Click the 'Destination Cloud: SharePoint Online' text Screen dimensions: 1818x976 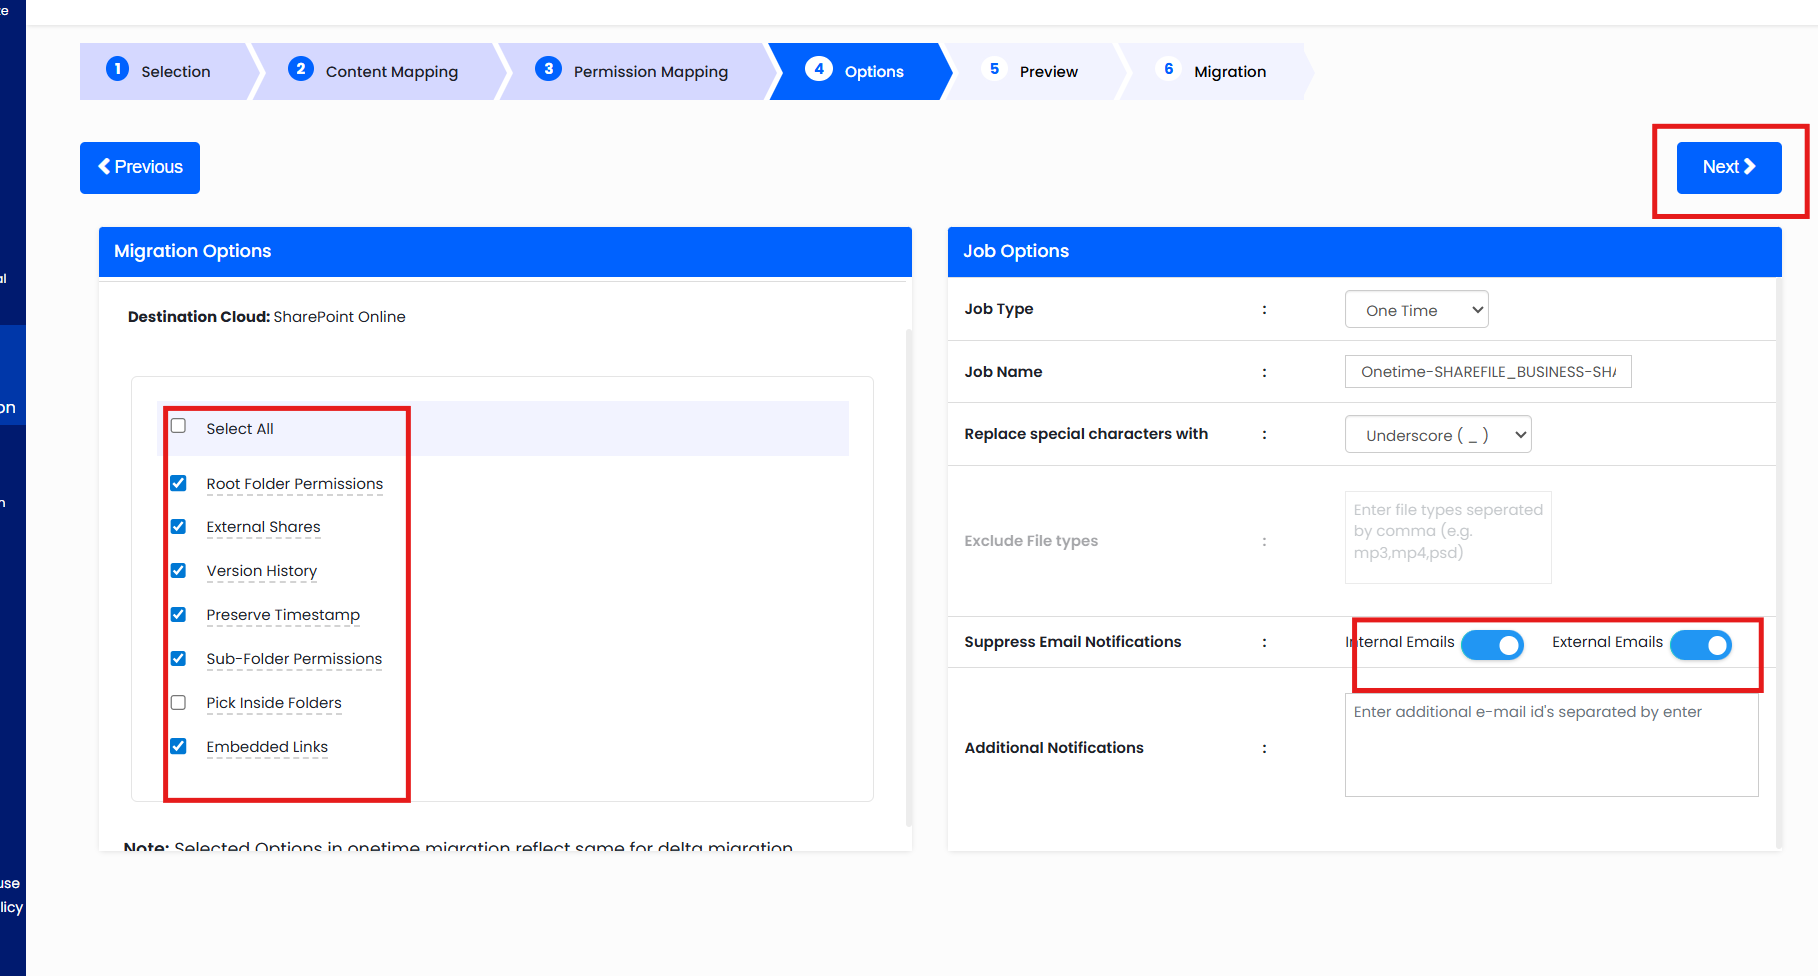[267, 317]
